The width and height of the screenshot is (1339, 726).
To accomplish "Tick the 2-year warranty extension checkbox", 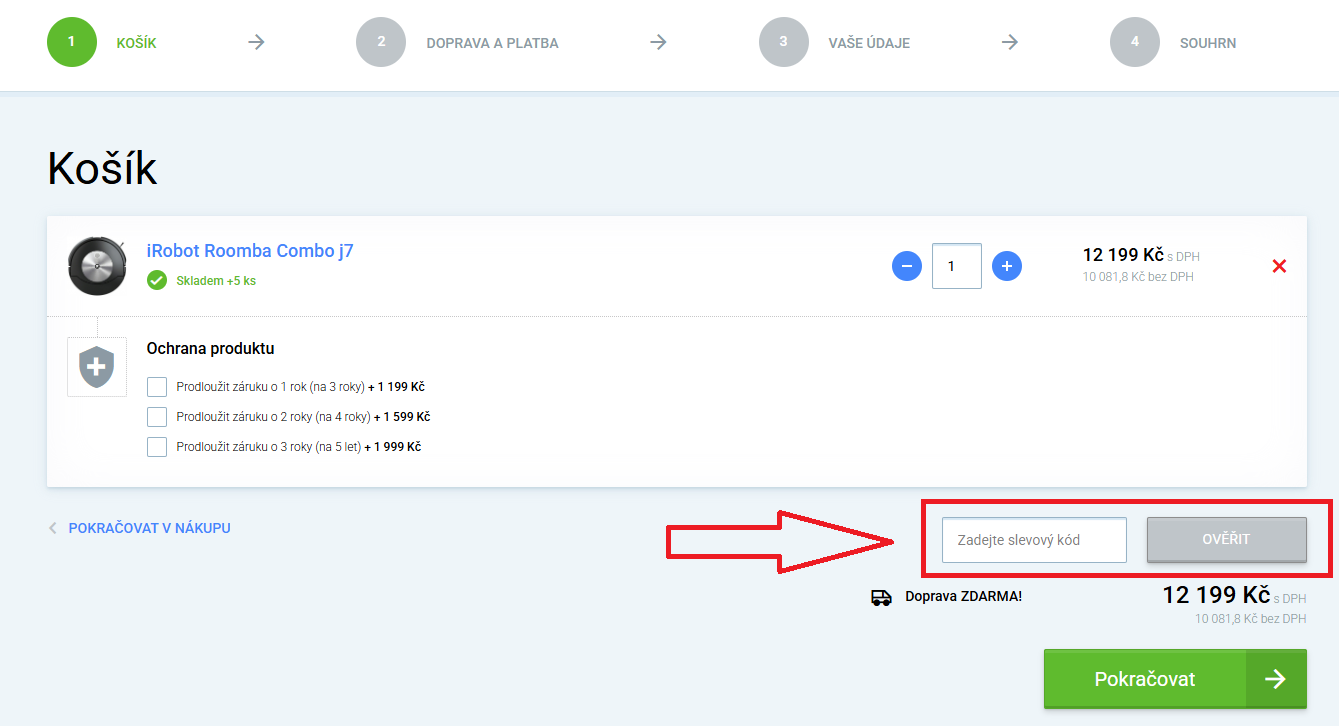I will click(x=157, y=417).
